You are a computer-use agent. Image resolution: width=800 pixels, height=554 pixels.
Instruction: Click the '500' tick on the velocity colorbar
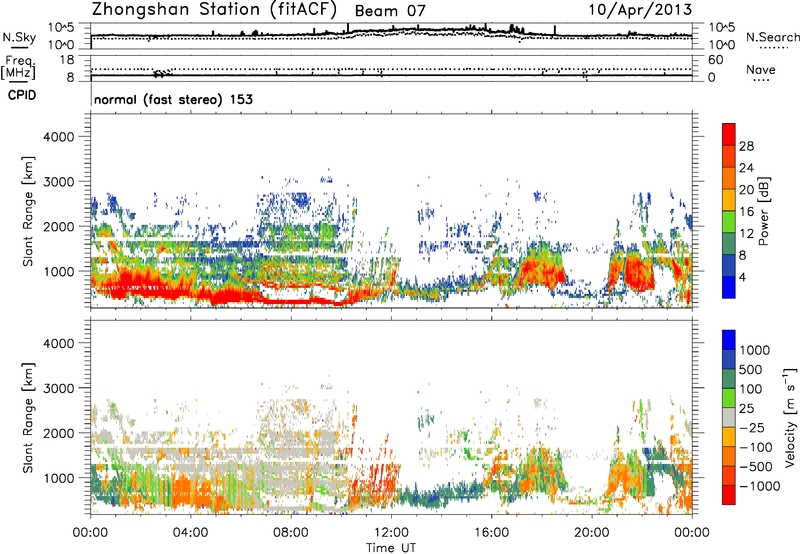tap(751, 369)
